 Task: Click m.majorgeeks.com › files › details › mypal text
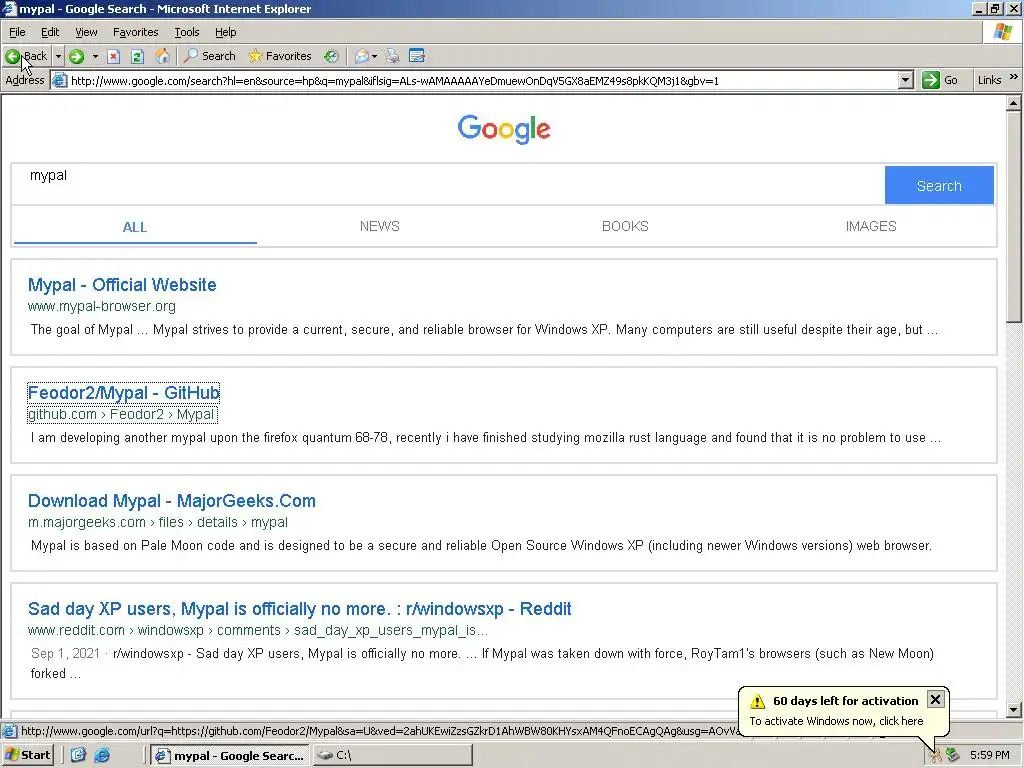(157, 522)
